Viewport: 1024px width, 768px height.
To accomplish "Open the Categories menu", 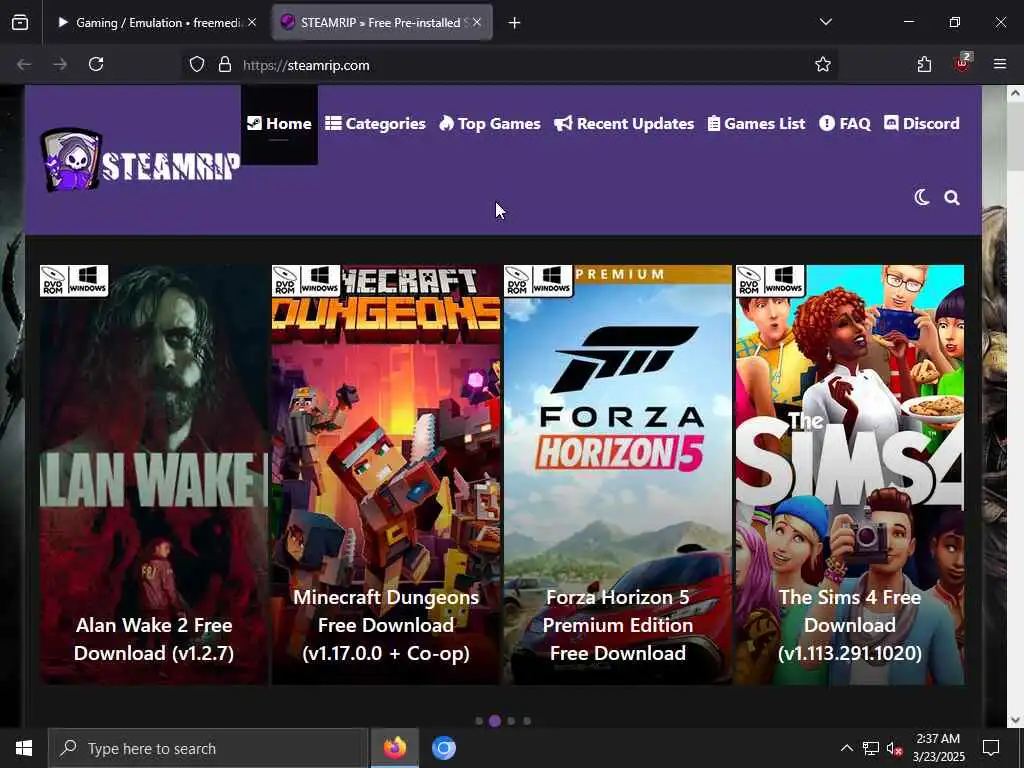I will 376,124.
